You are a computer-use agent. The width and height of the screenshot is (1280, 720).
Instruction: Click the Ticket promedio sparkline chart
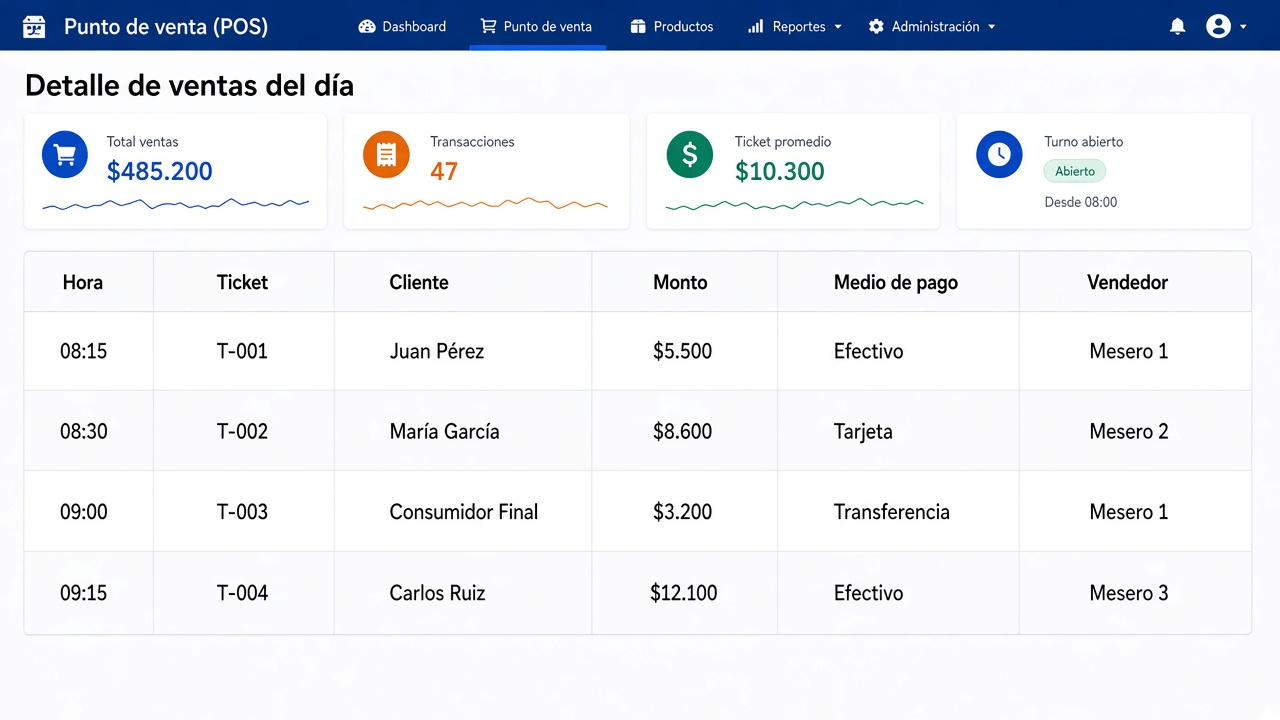click(794, 204)
